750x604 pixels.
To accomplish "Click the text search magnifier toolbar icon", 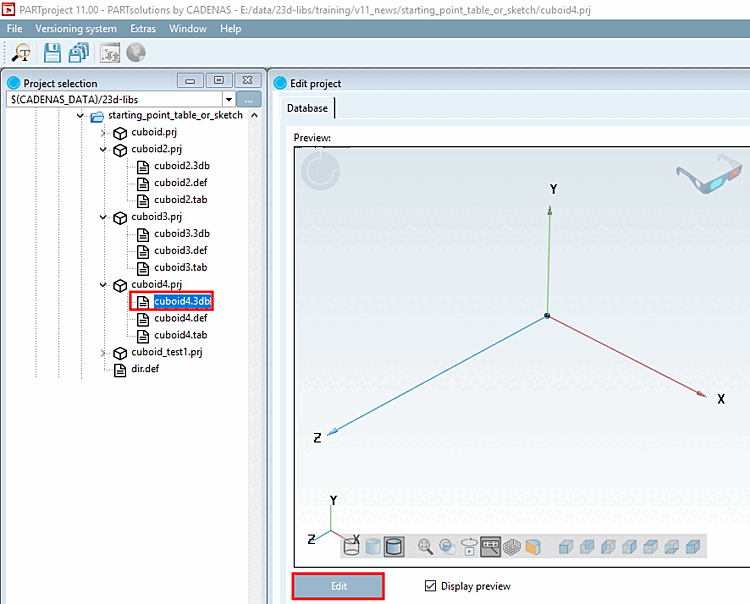I will coord(21,53).
